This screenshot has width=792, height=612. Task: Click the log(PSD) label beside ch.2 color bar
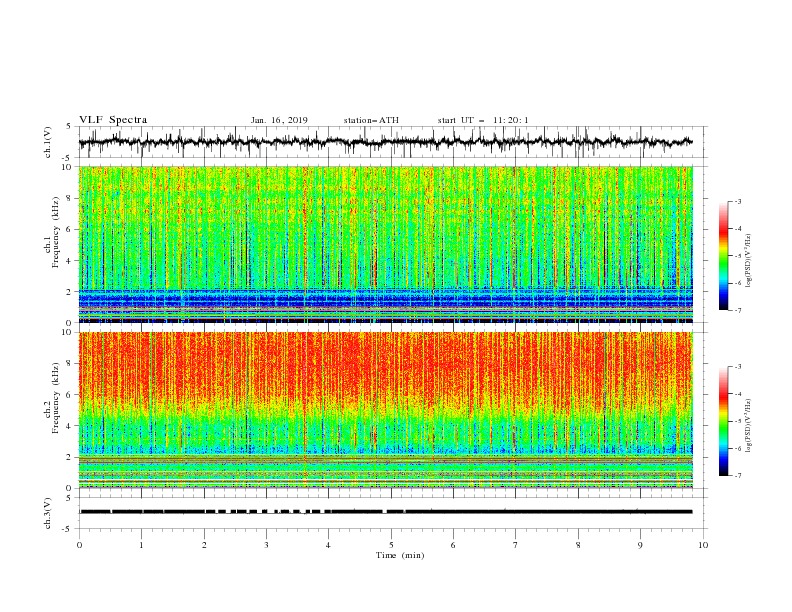click(748, 425)
